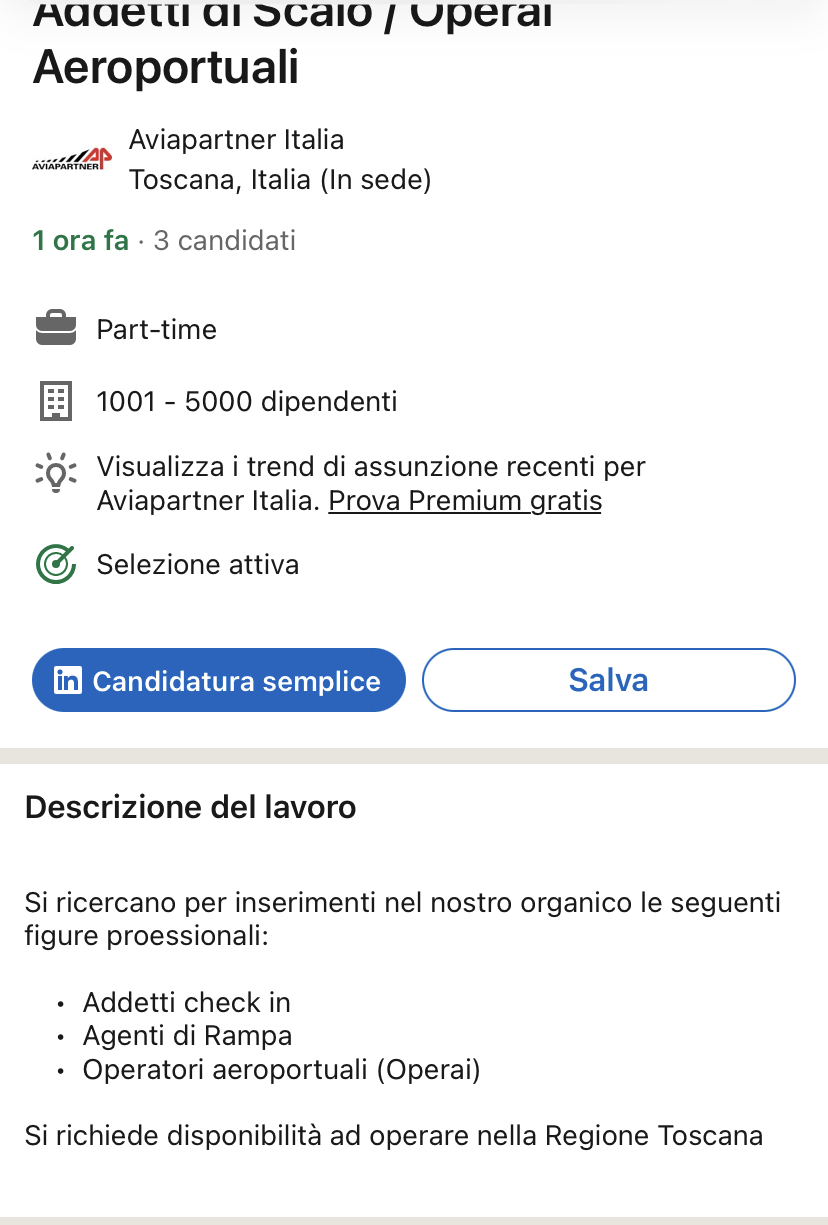Click the LinkedIn icon in Candidatura semplice
This screenshot has height=1225, width=828.
pos(68,681)
